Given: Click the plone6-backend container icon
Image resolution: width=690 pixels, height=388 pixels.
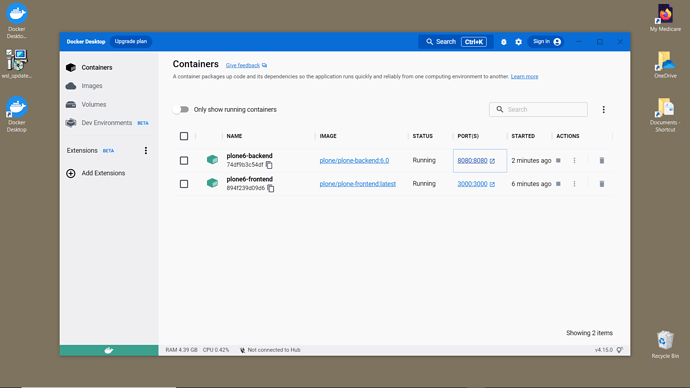Looking at the screenshot, I should 213,159.
